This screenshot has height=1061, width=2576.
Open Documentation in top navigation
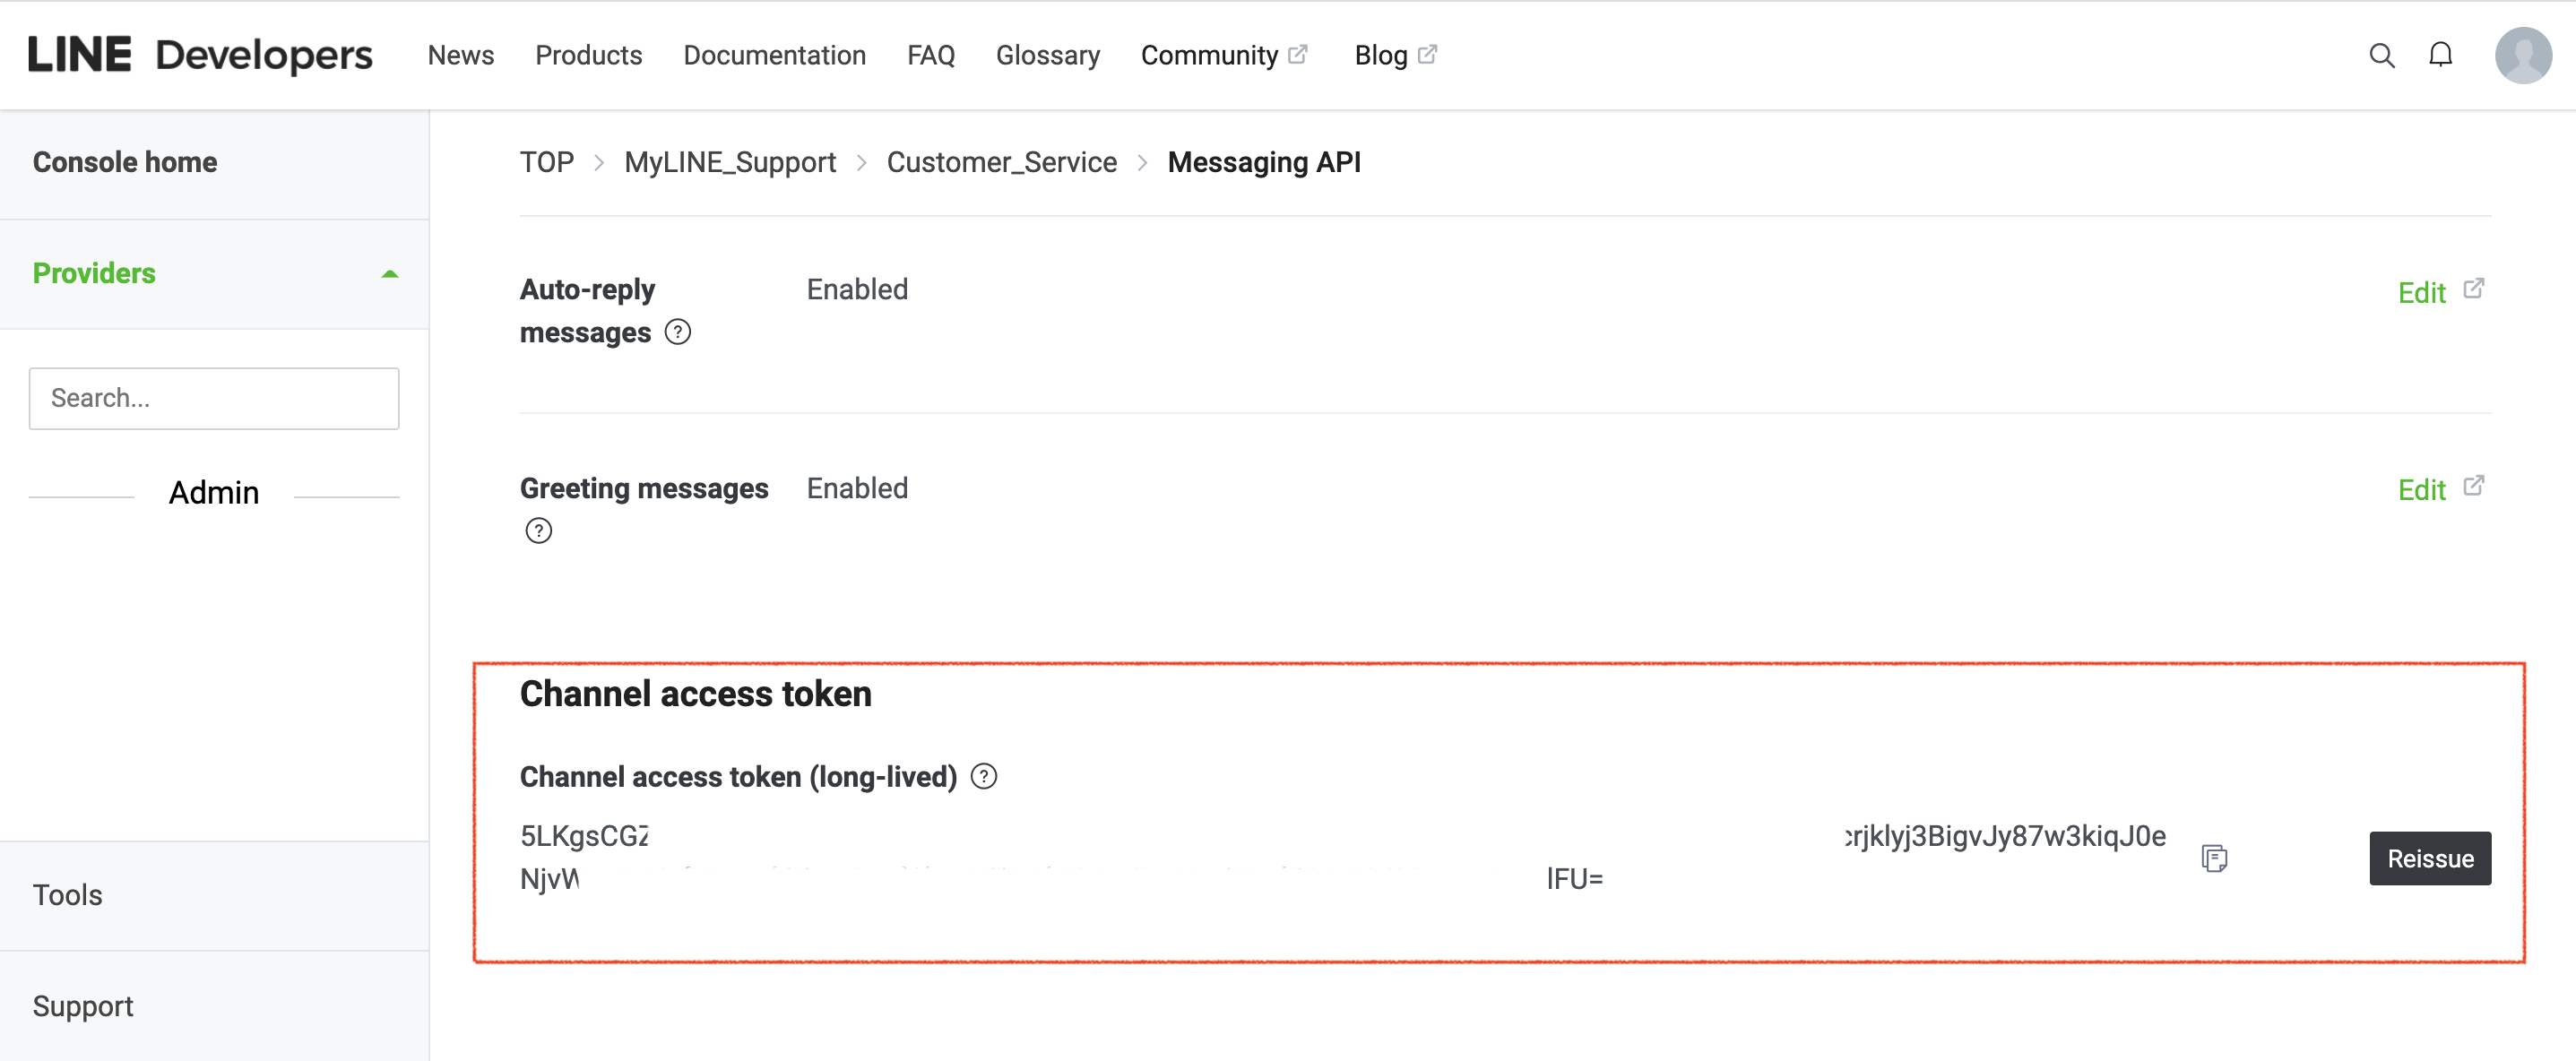tap(774, 55)
